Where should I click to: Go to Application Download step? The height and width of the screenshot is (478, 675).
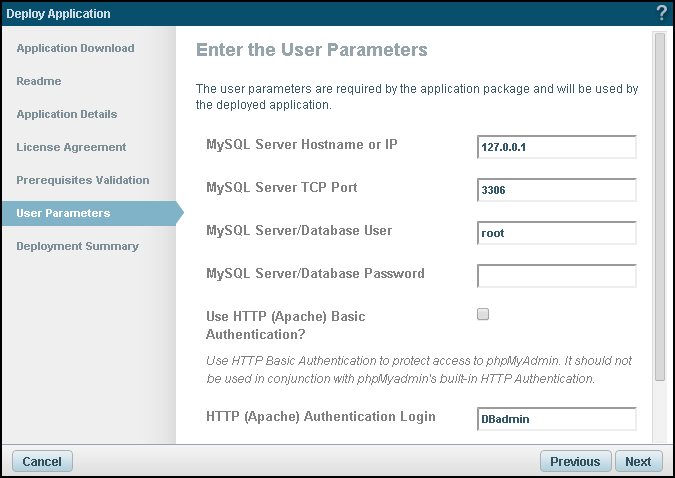(x=75, y=48)
